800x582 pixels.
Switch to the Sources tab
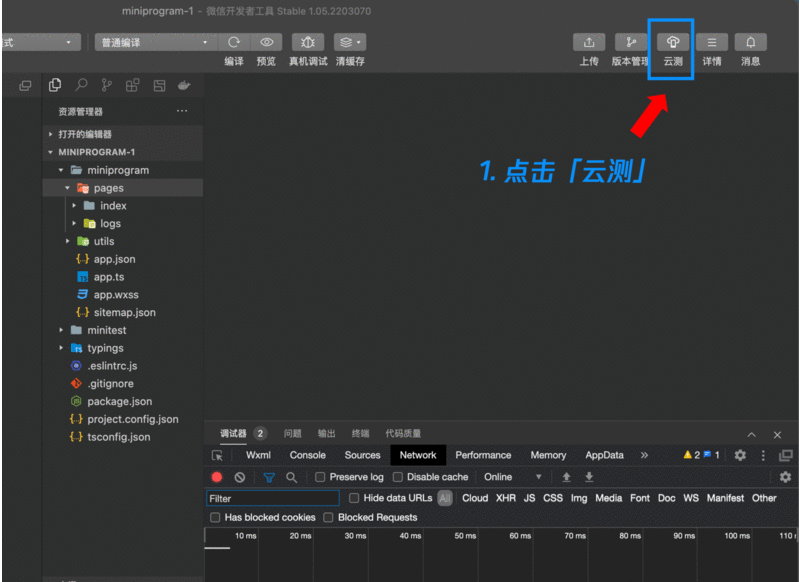tap(362, 455)
